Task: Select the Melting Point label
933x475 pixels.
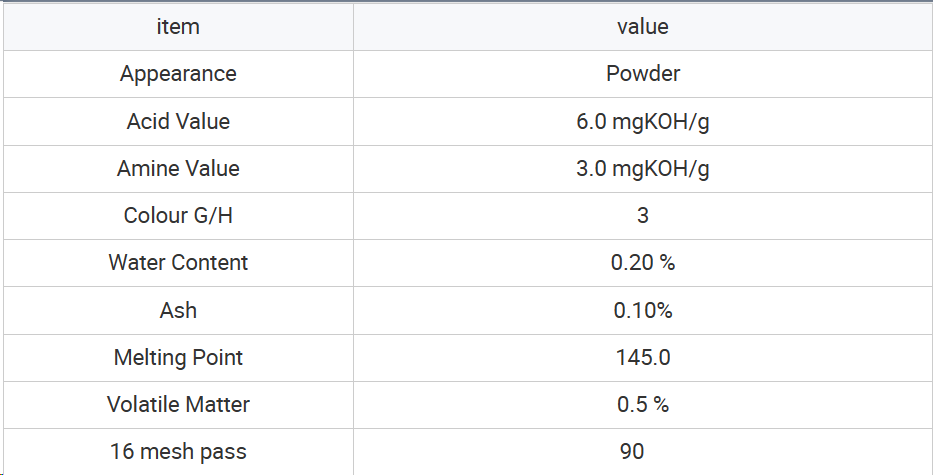Action: pos(178,358)
